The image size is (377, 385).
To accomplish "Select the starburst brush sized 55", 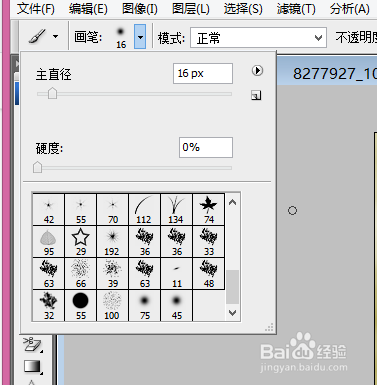I will (x=81, y=210).
